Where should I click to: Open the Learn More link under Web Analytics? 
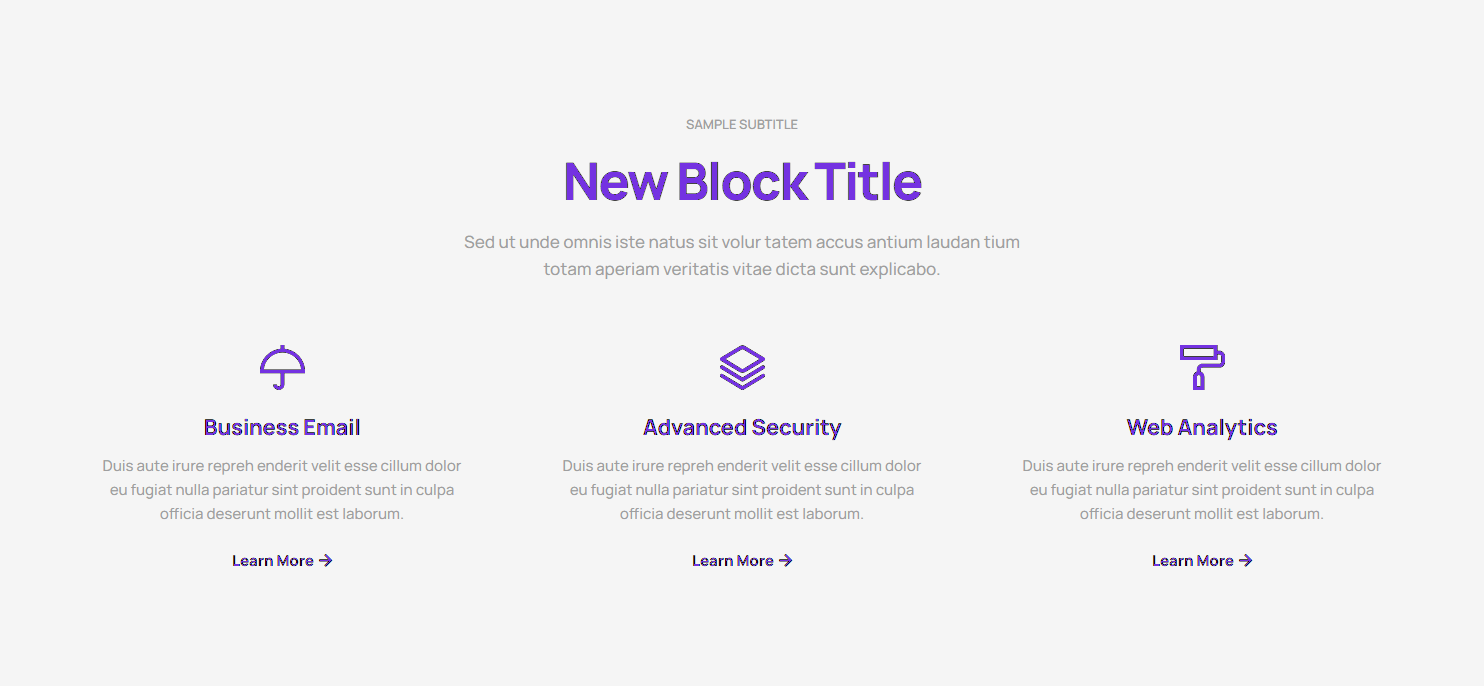[1193, 561]
